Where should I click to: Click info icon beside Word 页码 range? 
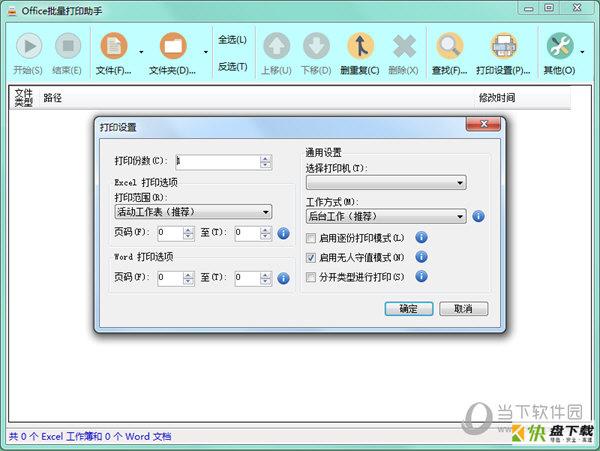coord(283,278)
